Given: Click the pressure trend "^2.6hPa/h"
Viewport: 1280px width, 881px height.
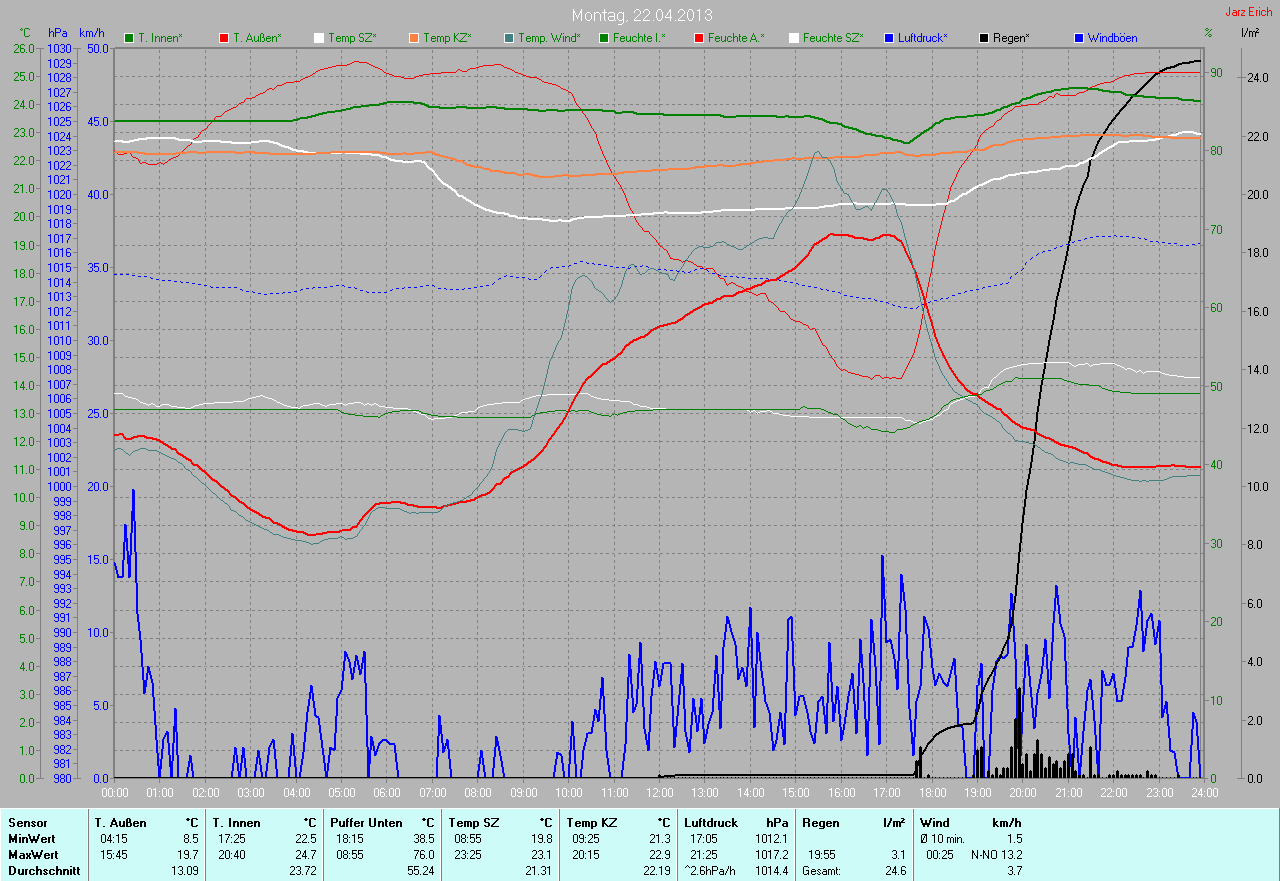Looking at the screenshot, I should [710, 871].
